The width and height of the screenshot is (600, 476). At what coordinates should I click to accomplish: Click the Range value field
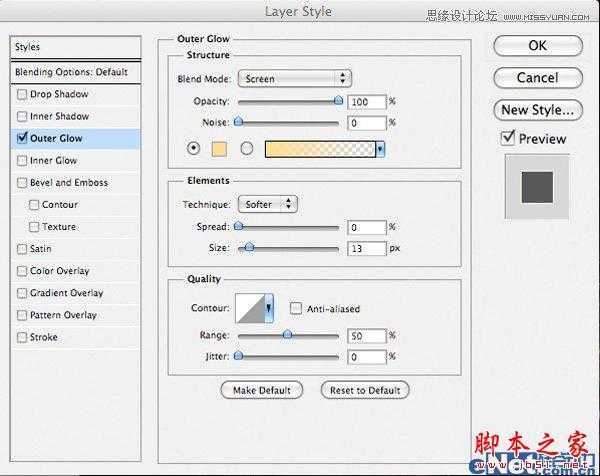[367, 336]
